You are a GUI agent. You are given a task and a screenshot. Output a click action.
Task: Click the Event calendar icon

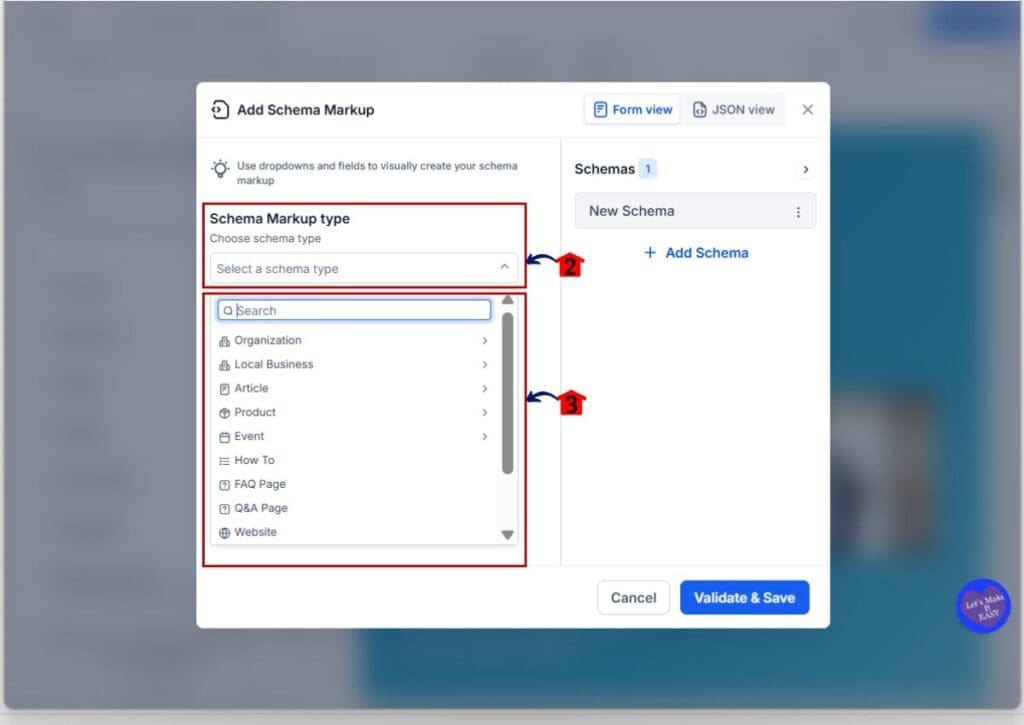coord(224,437)
